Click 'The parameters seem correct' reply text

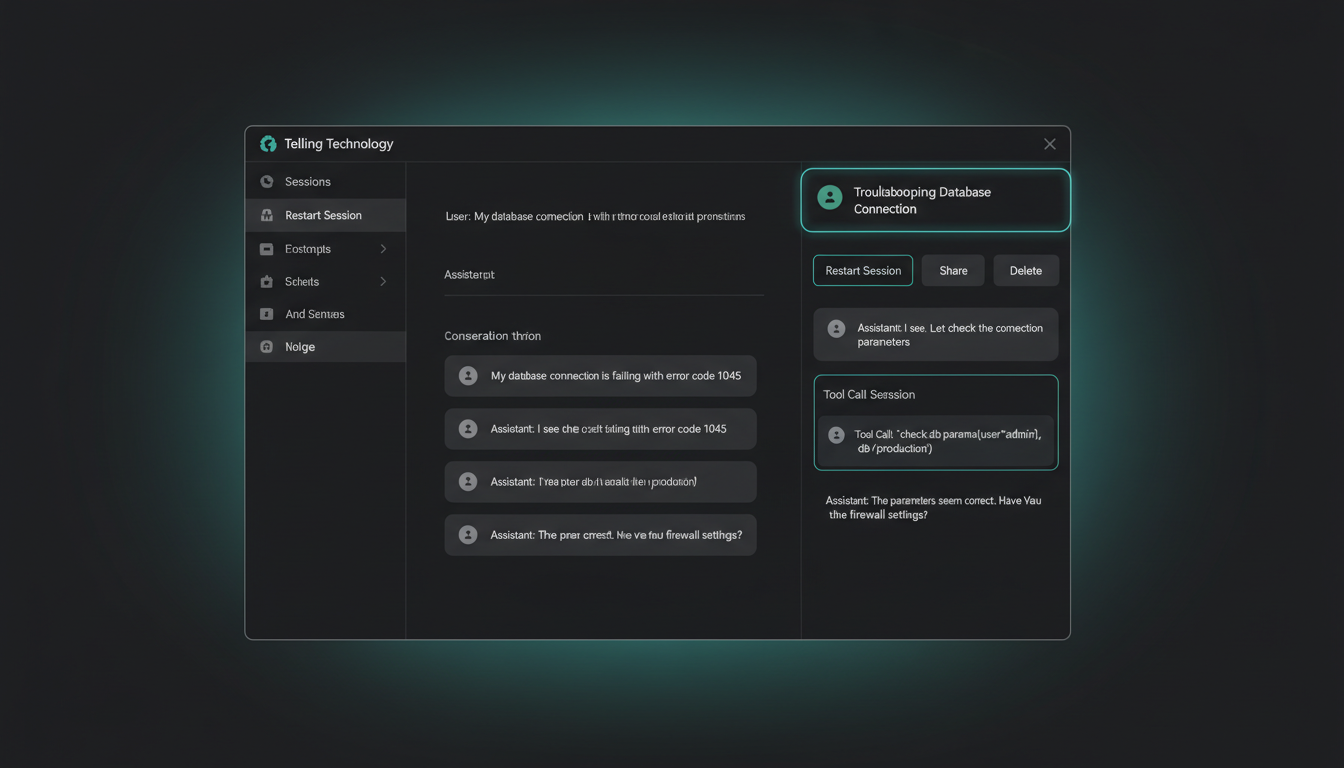coord(933,507)
